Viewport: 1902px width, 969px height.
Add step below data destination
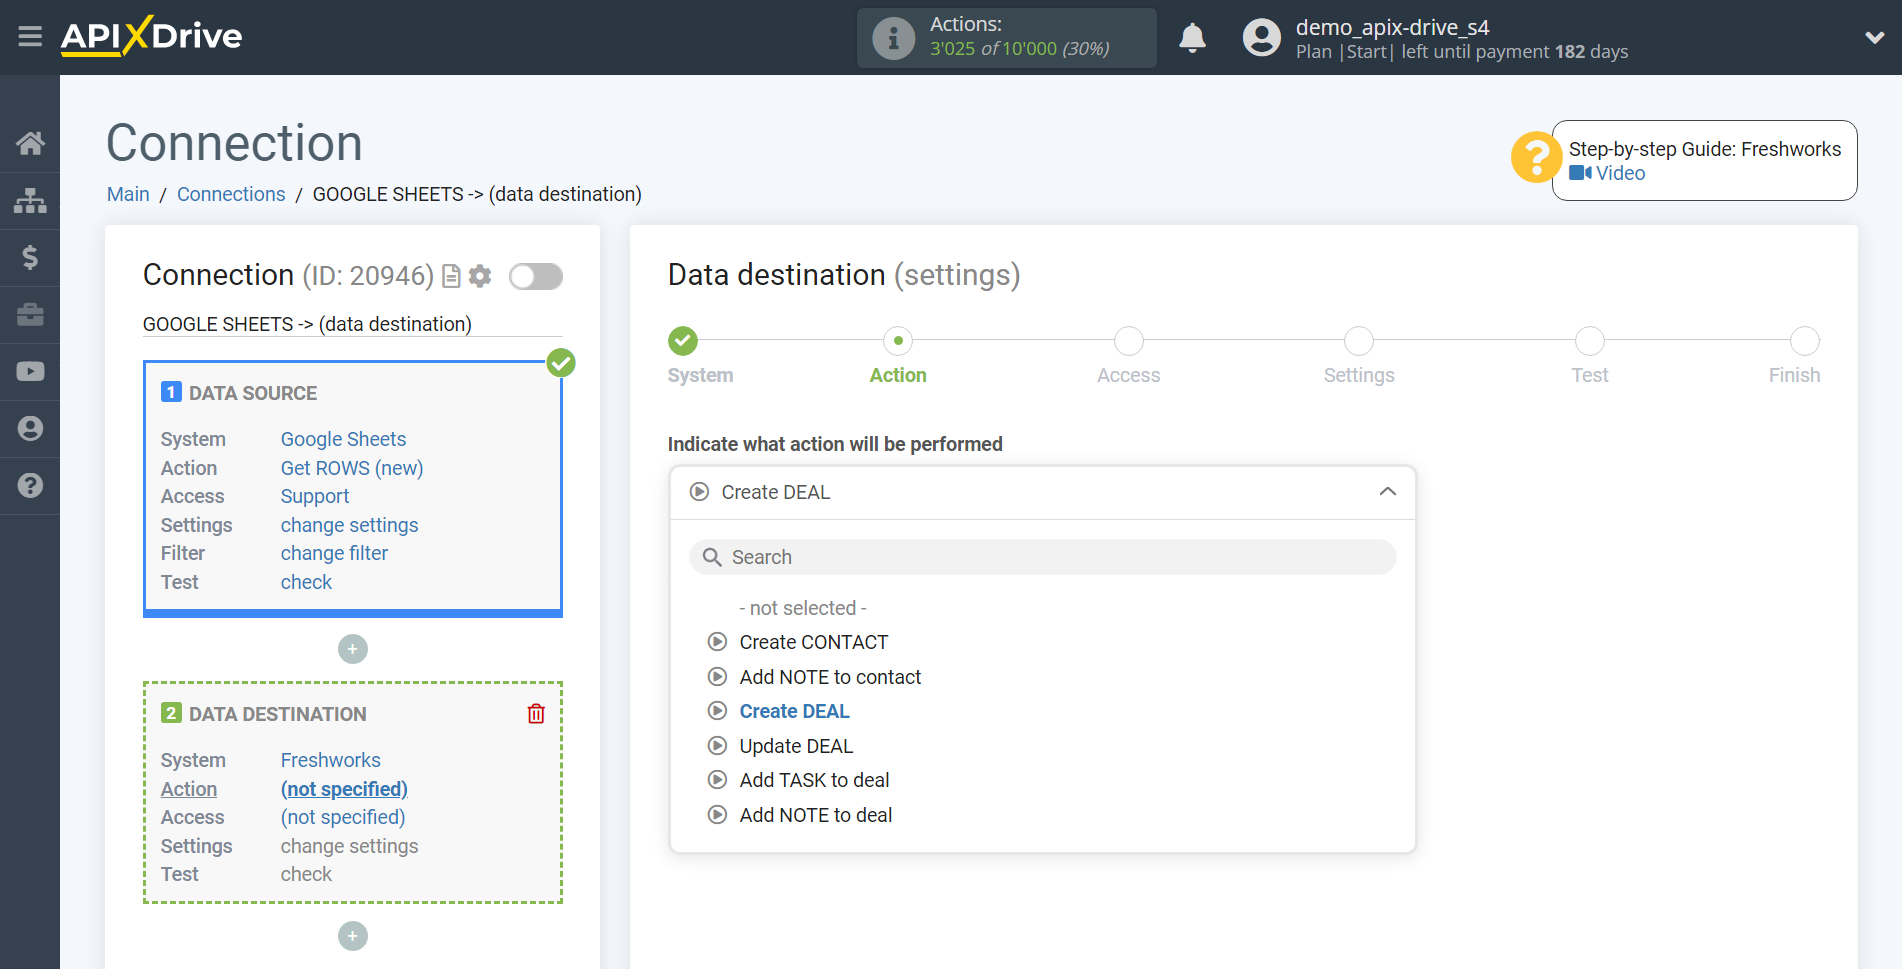click(353, 936)
